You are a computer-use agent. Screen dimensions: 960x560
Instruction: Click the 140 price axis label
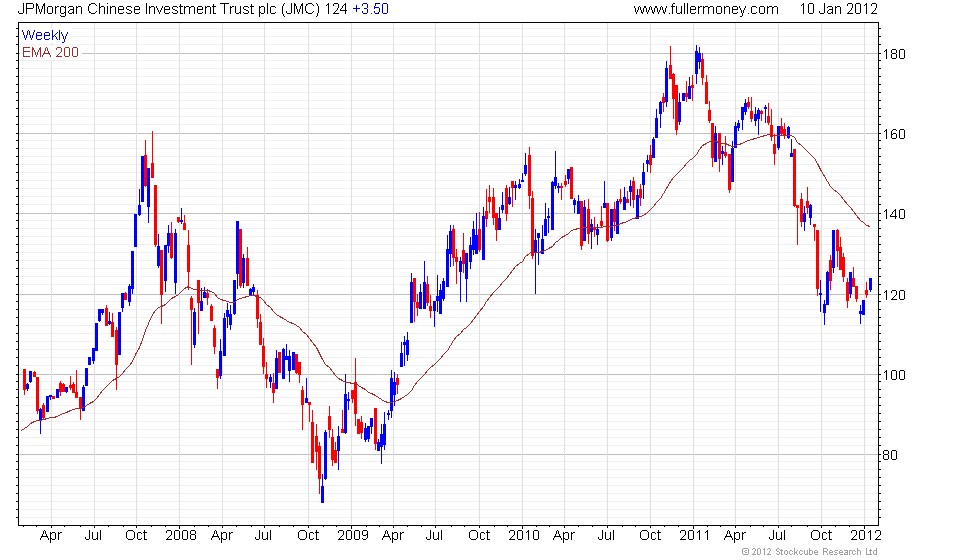pyautogui.click(x=893, y=214)
